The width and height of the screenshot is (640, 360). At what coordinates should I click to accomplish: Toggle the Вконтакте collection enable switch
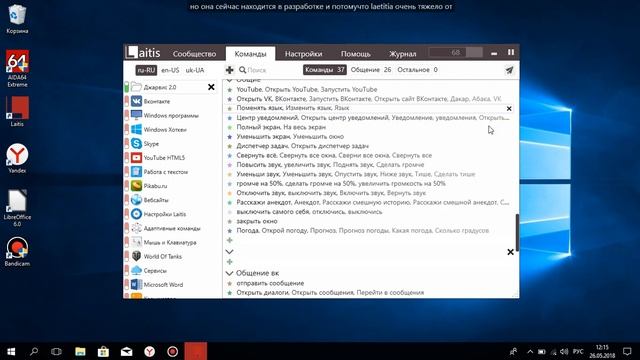(x=127, y=101)
